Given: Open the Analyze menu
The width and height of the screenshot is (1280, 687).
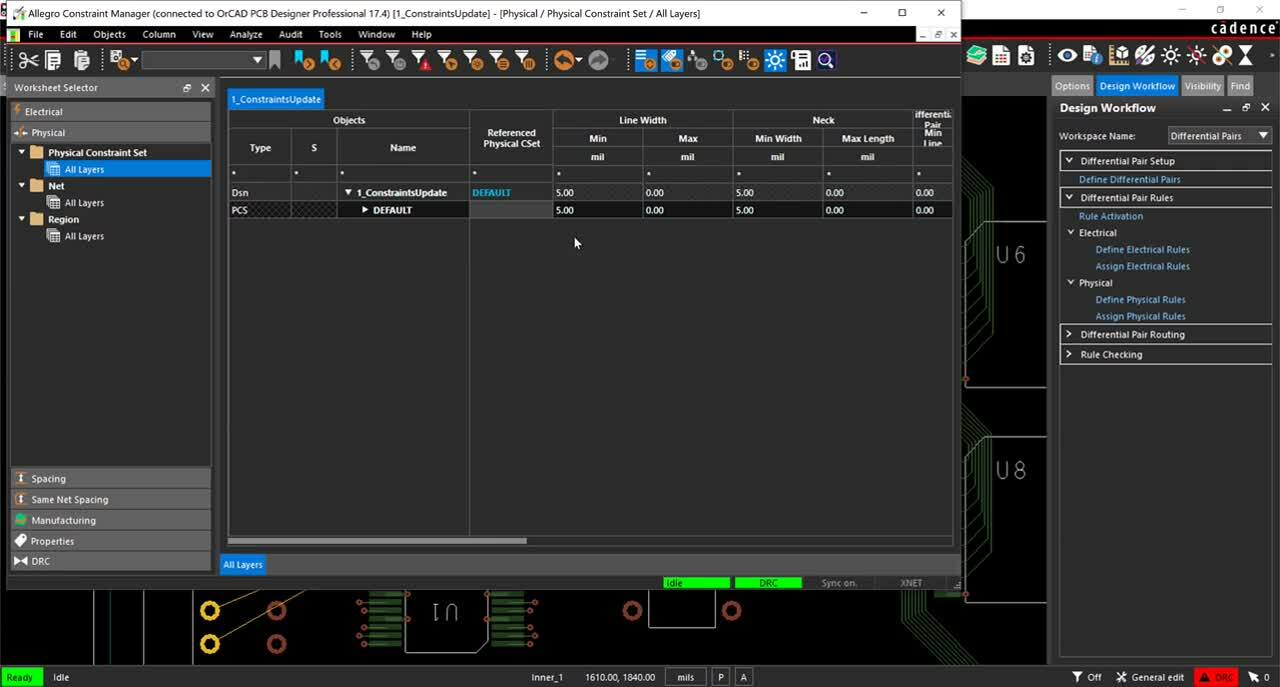Looking at the screenshot, I should point(245,34).
